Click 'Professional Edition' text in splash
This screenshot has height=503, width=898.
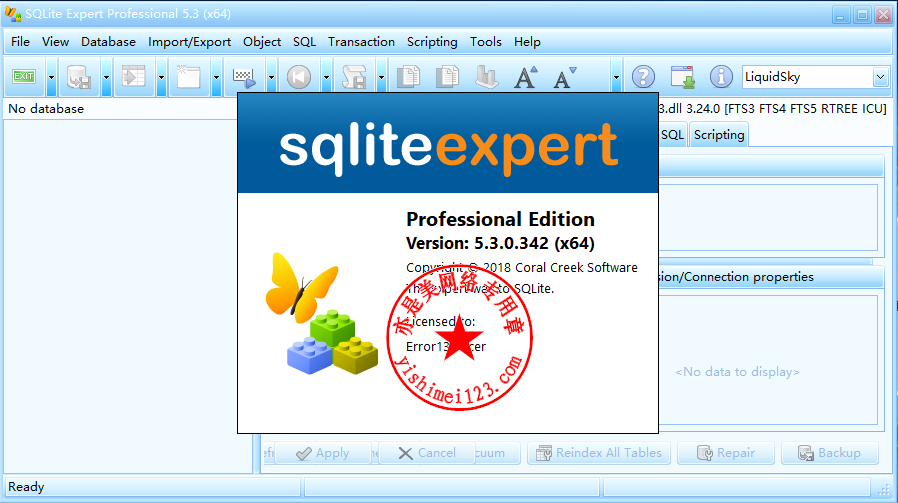pyautogui.click(x=500, y=219)
